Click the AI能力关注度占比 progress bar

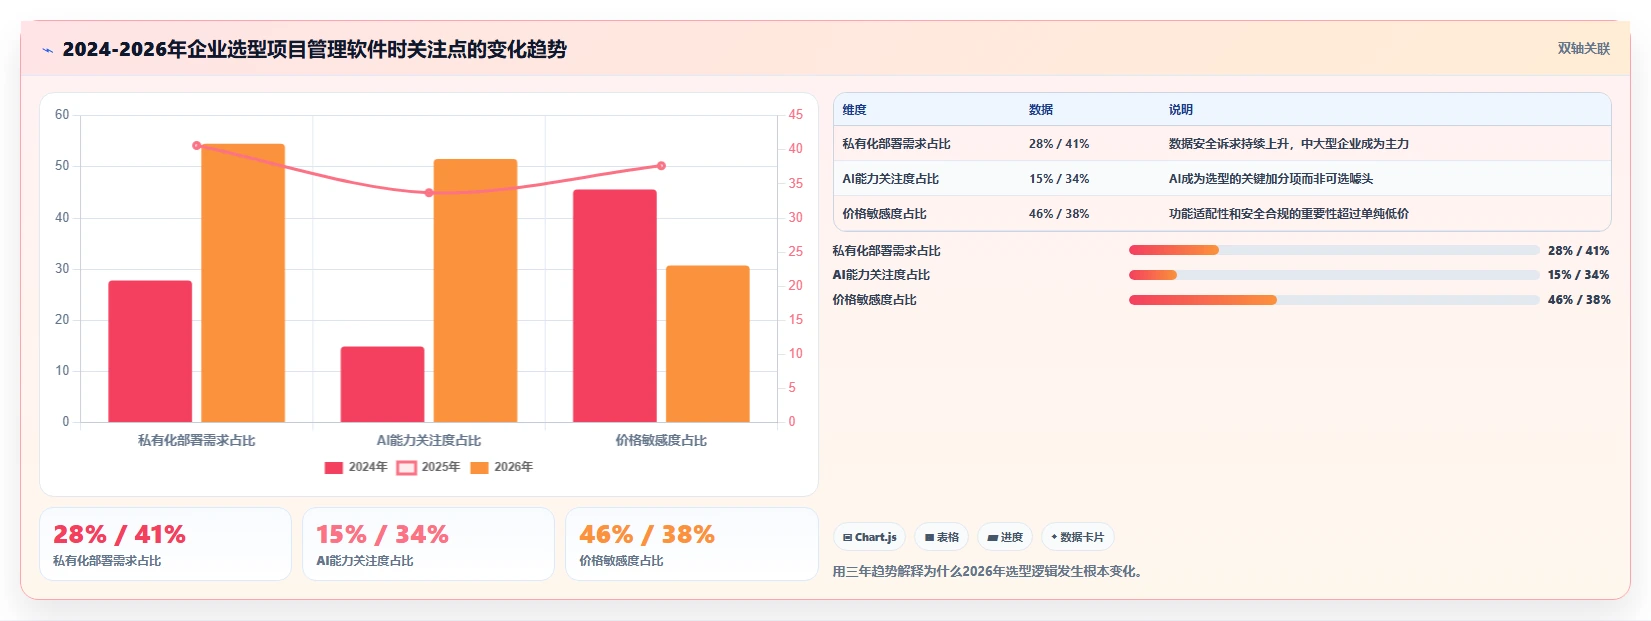click(1334, 275)
